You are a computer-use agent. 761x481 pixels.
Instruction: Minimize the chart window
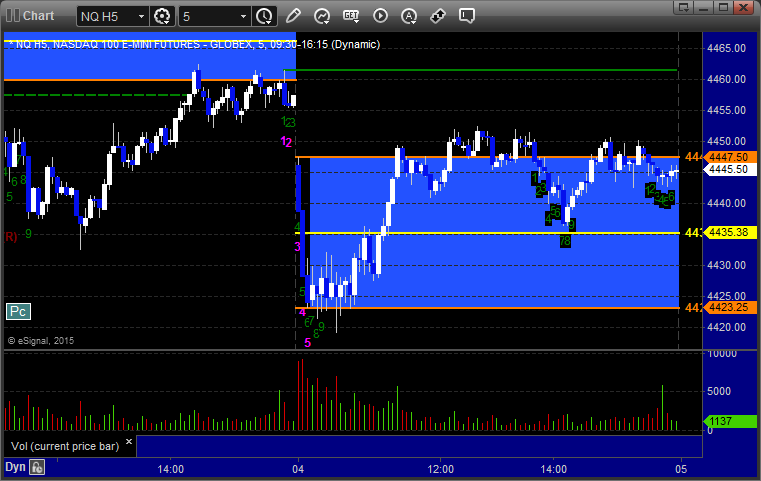tap(704, 7)
